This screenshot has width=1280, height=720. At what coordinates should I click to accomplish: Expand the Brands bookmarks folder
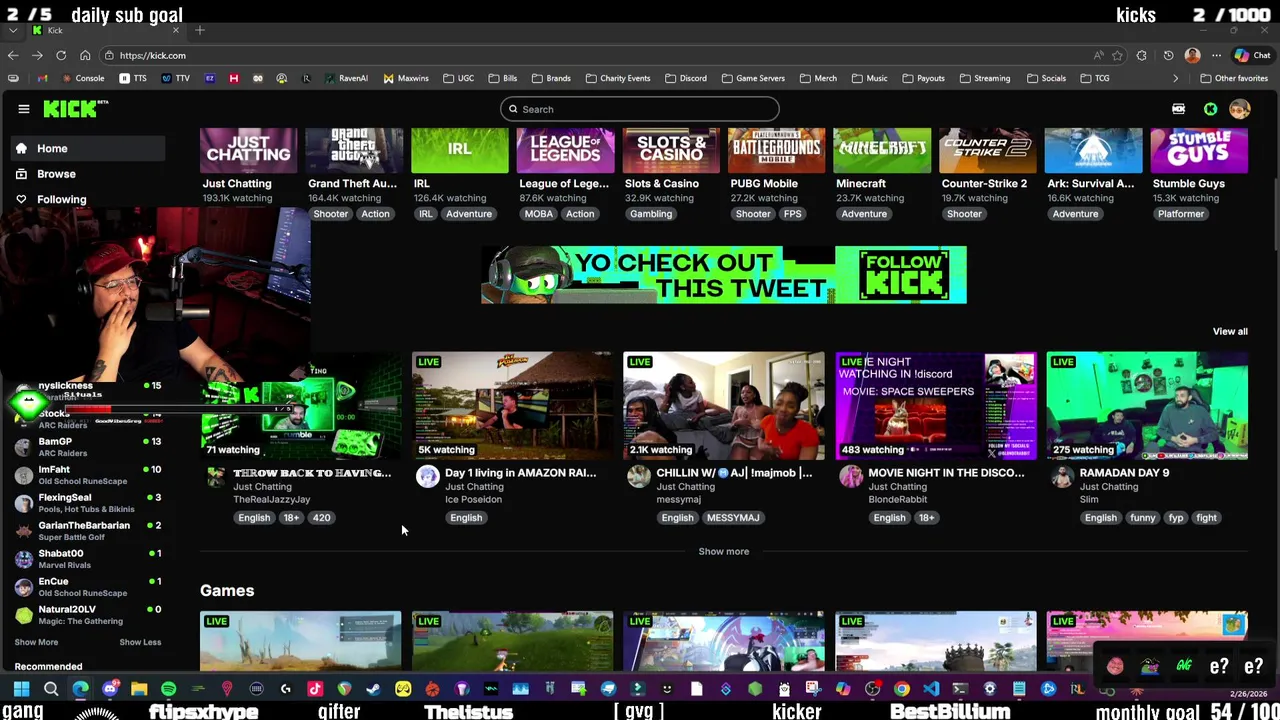click(x=551, y=78)
